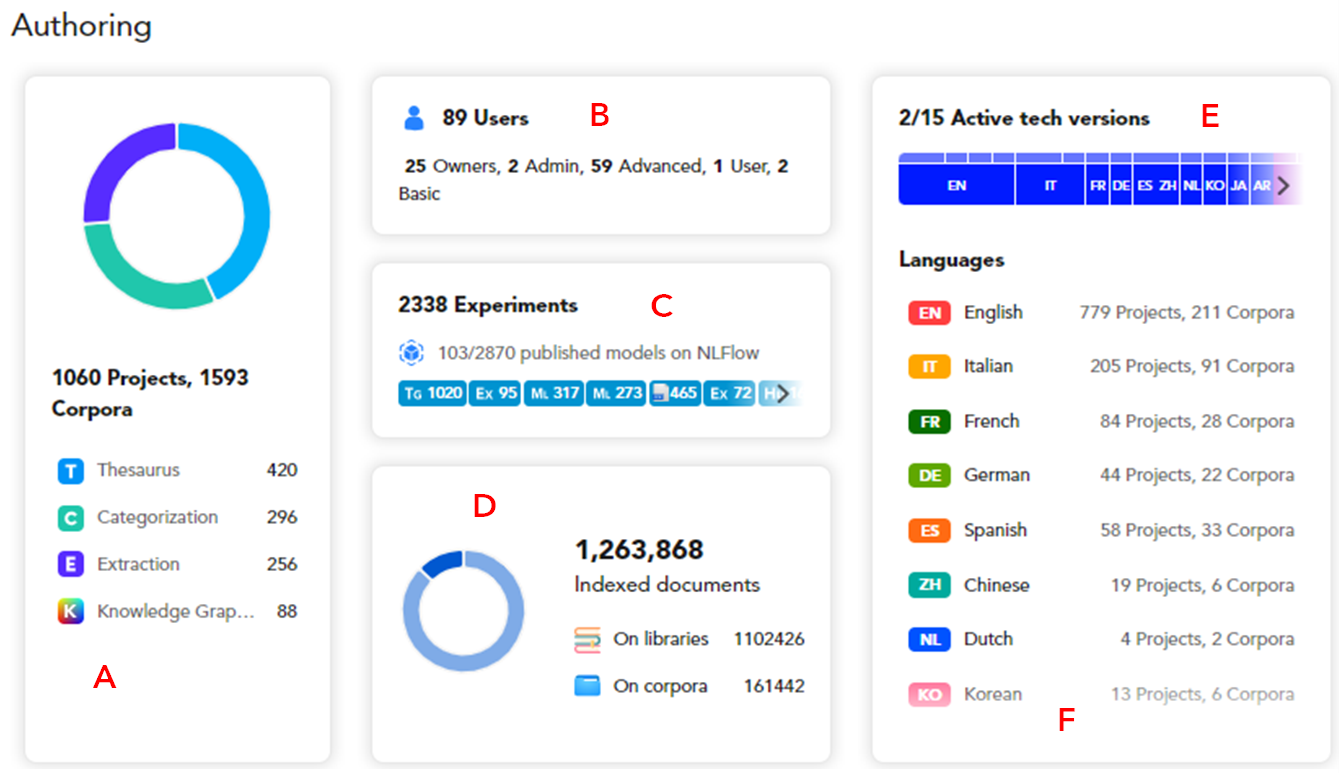Click the Knowledge Graph K icon
This screenshot has width=1339, height=773.
coord(70,612)
